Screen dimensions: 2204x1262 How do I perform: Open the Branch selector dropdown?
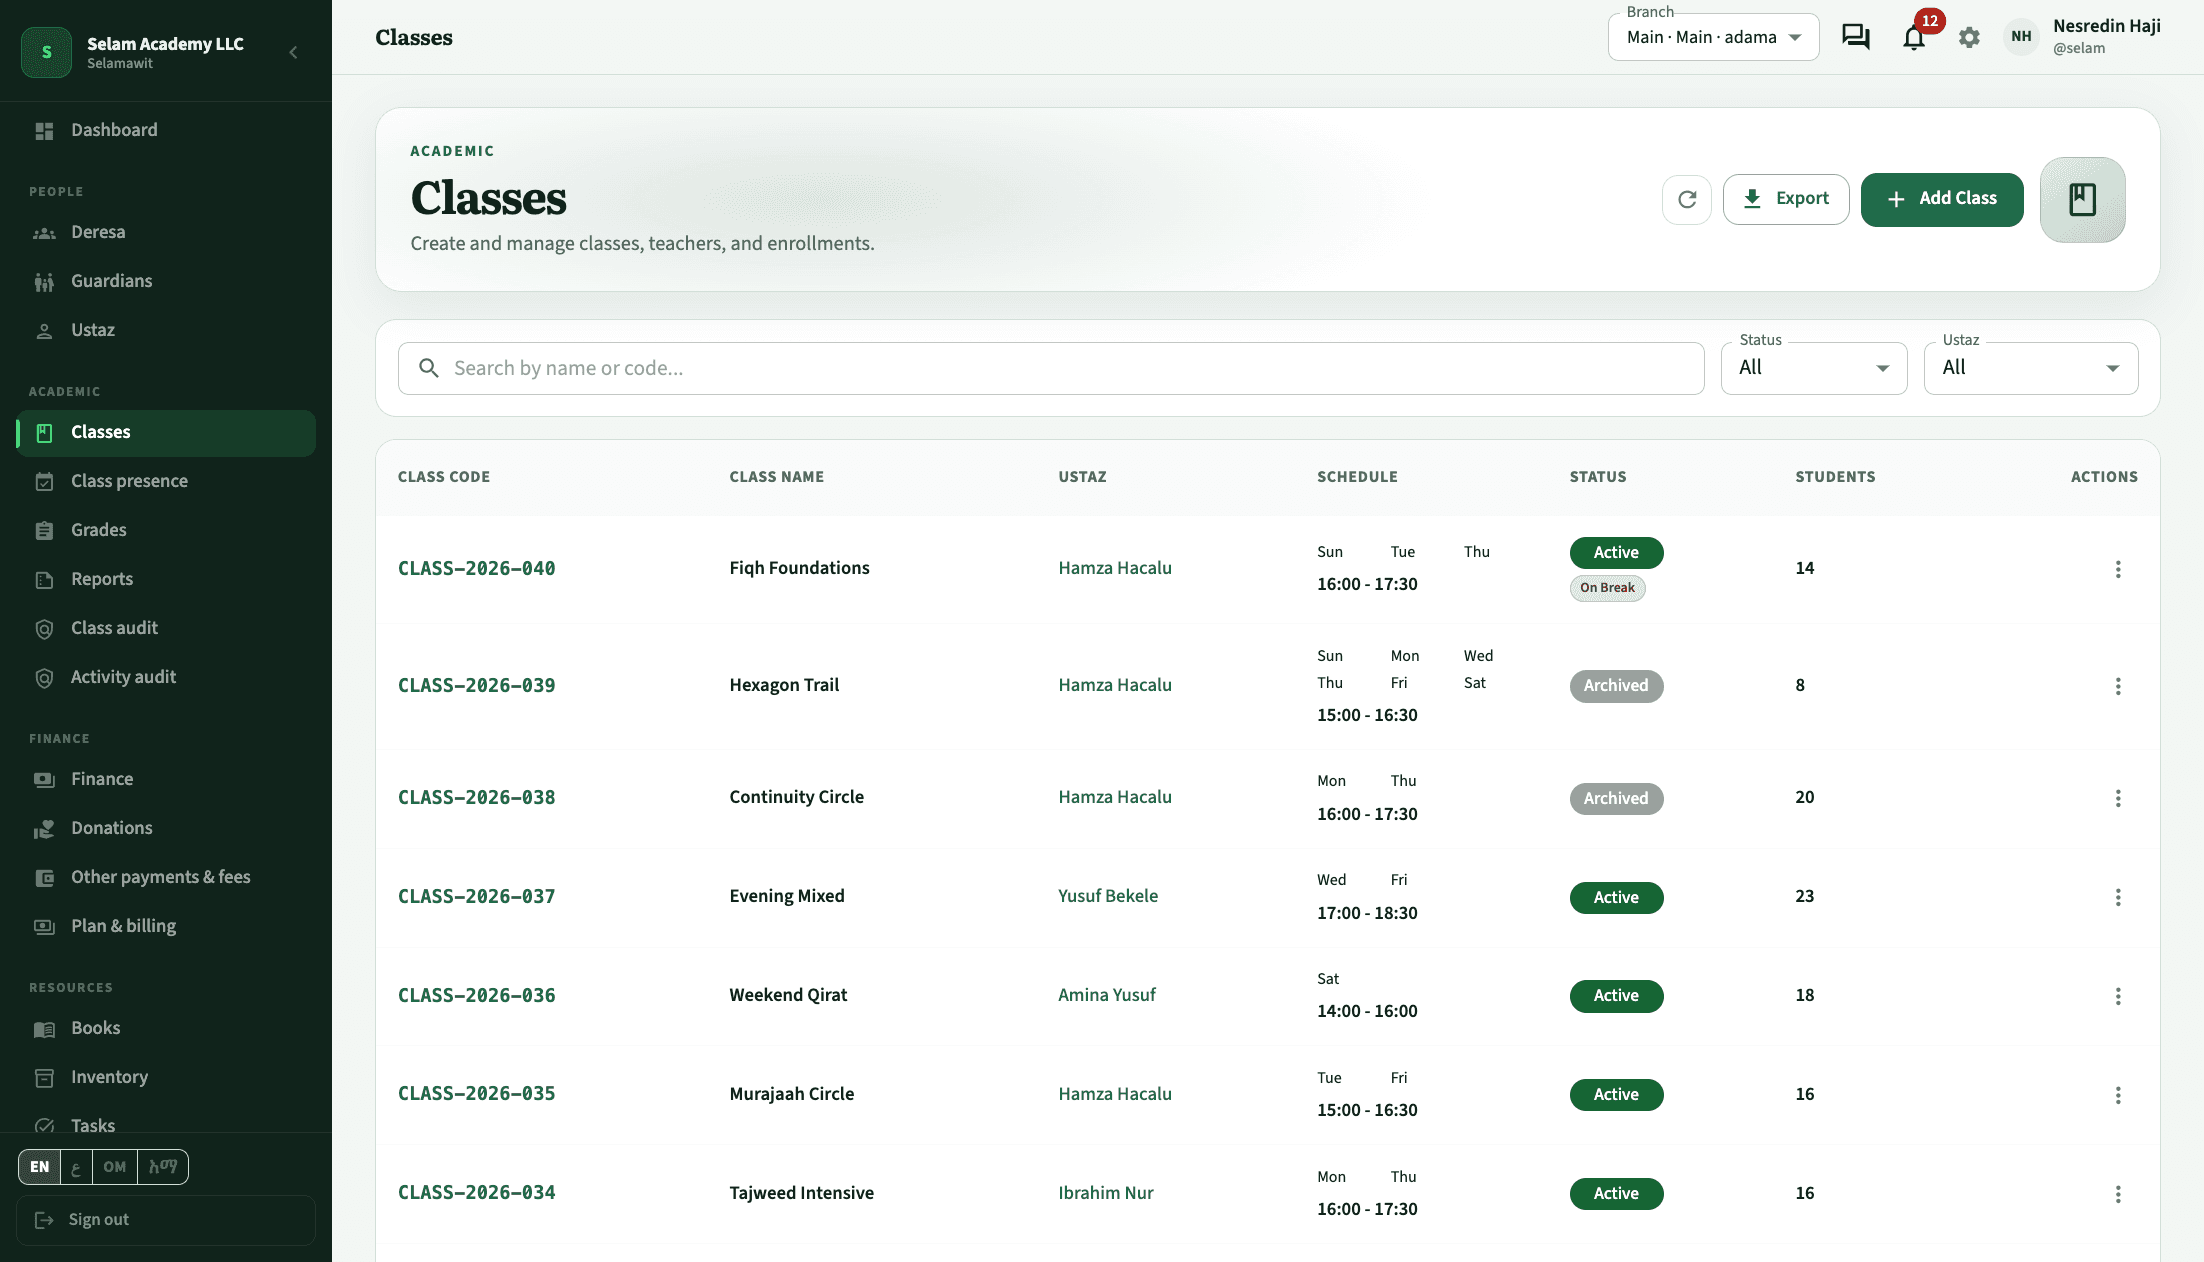coord(1713,37)
